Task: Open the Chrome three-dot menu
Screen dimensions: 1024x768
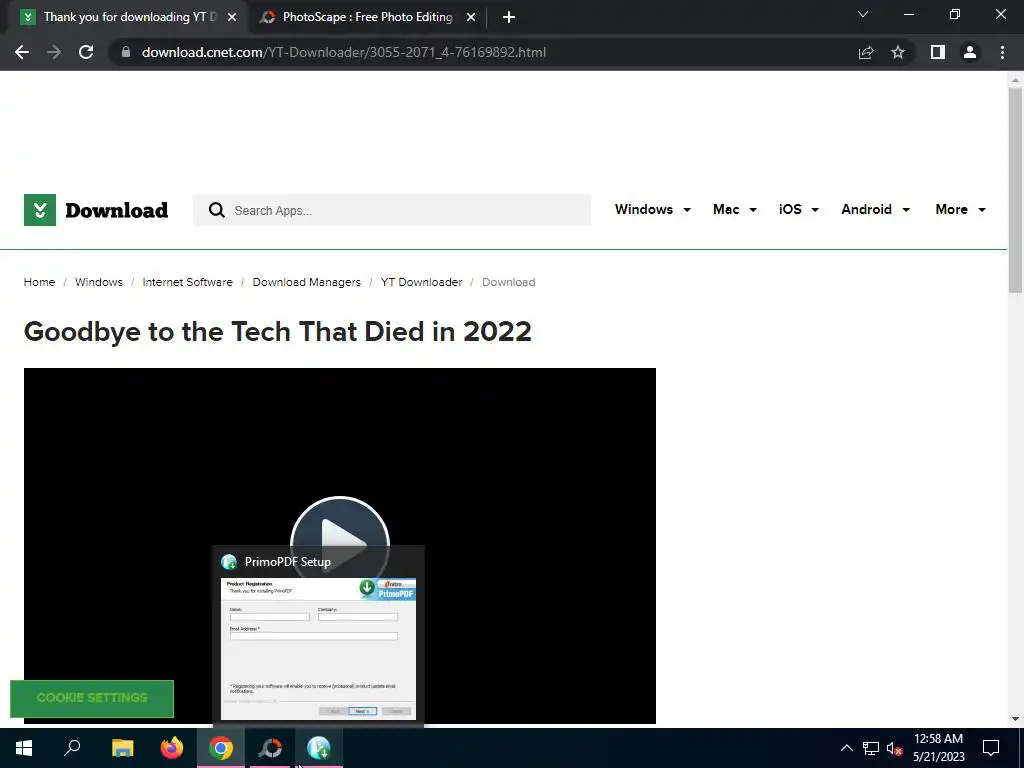Action: point(1002,52)
